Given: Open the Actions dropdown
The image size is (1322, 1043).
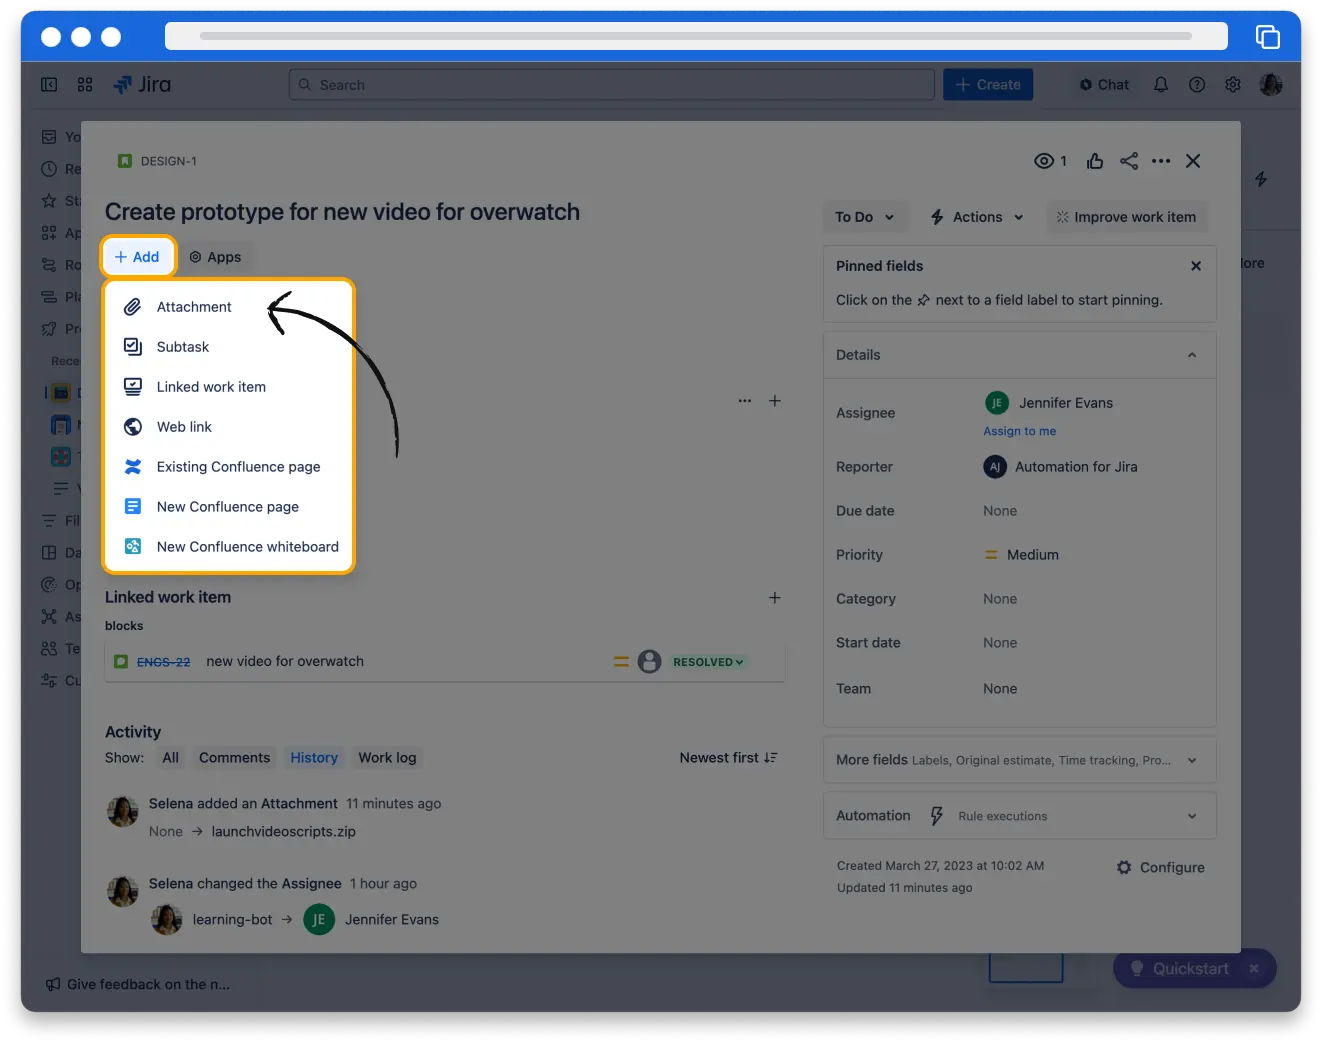Looking at the screenshot, I should [977, 217].
